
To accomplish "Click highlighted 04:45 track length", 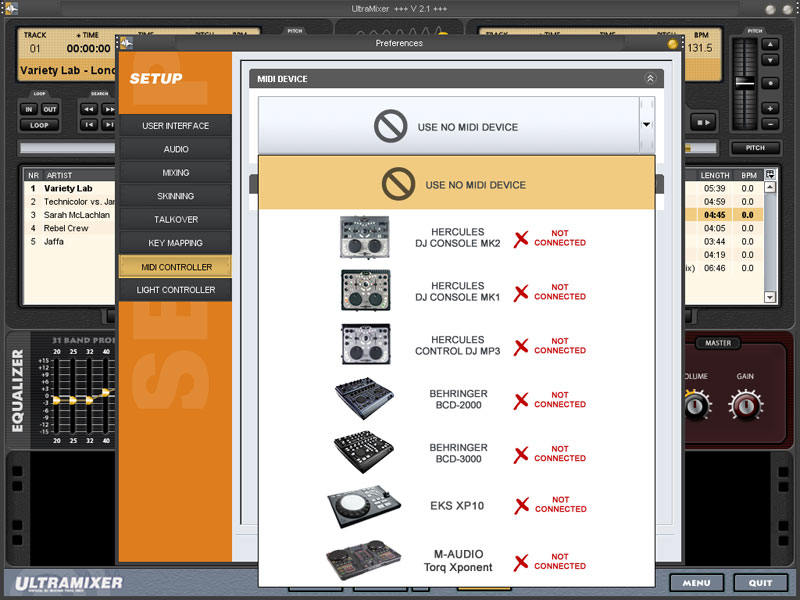I will tap(714, 215).
